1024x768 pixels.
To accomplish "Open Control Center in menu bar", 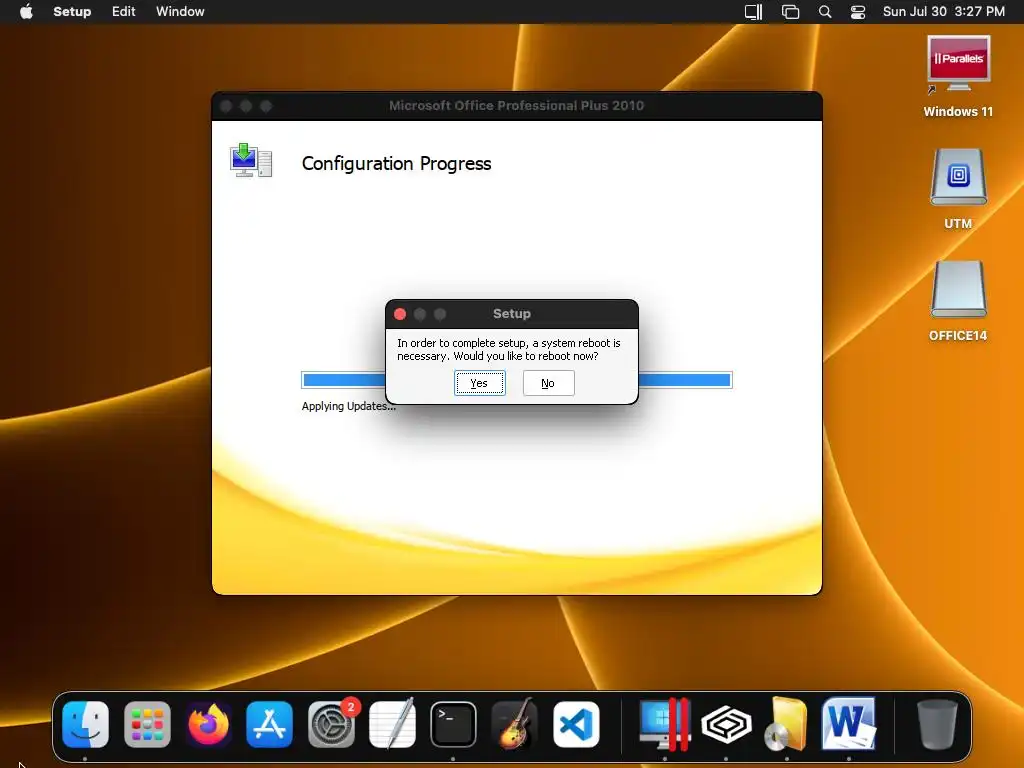I will (857, 12).
